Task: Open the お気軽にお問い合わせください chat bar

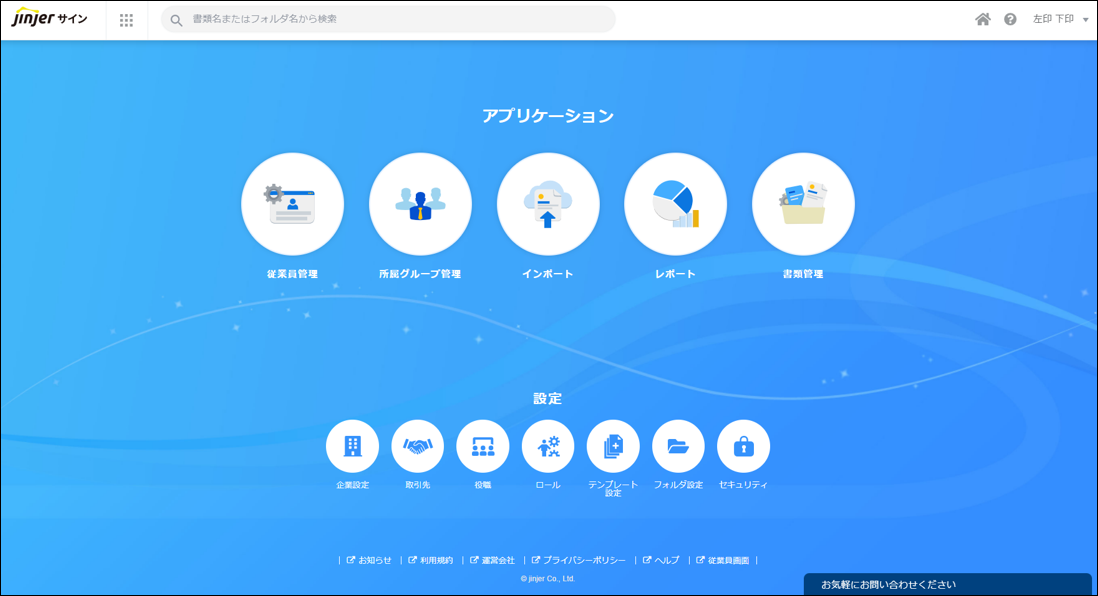Action: tap(947, 585)
